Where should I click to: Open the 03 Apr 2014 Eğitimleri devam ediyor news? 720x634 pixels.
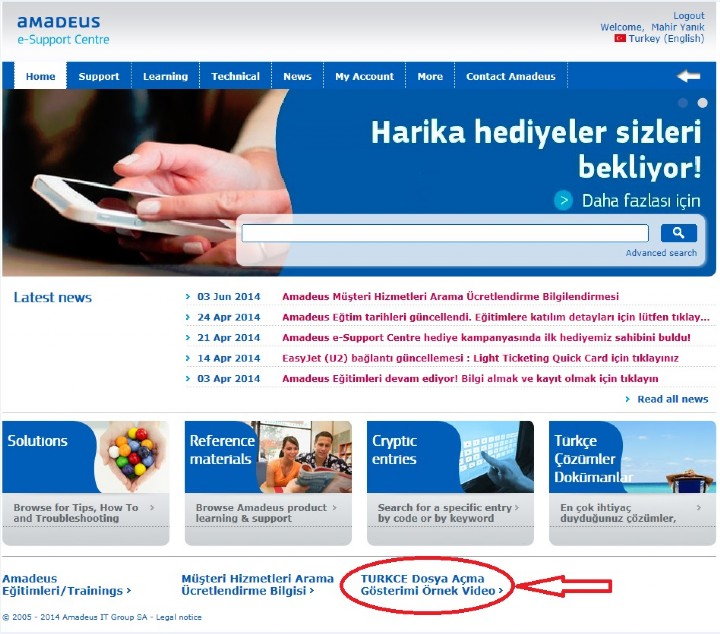[470, 379]
